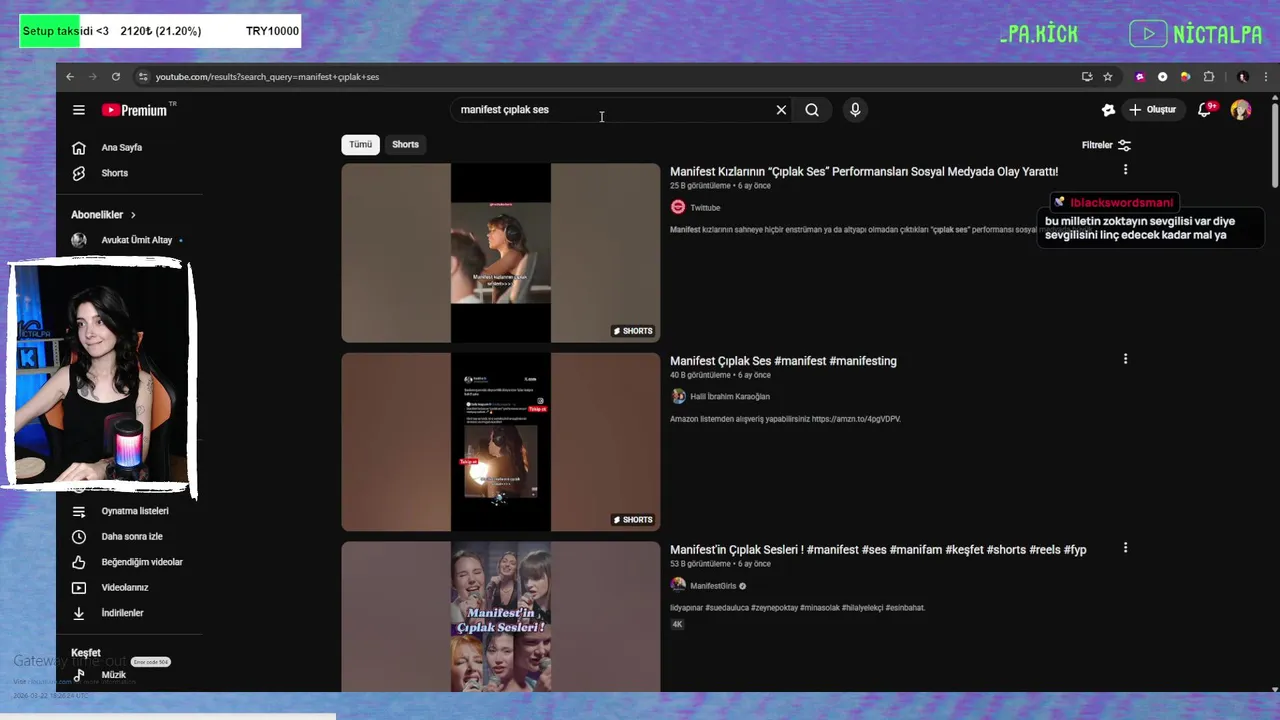Open Twittube channel avatar icon

tap(678, 207)
